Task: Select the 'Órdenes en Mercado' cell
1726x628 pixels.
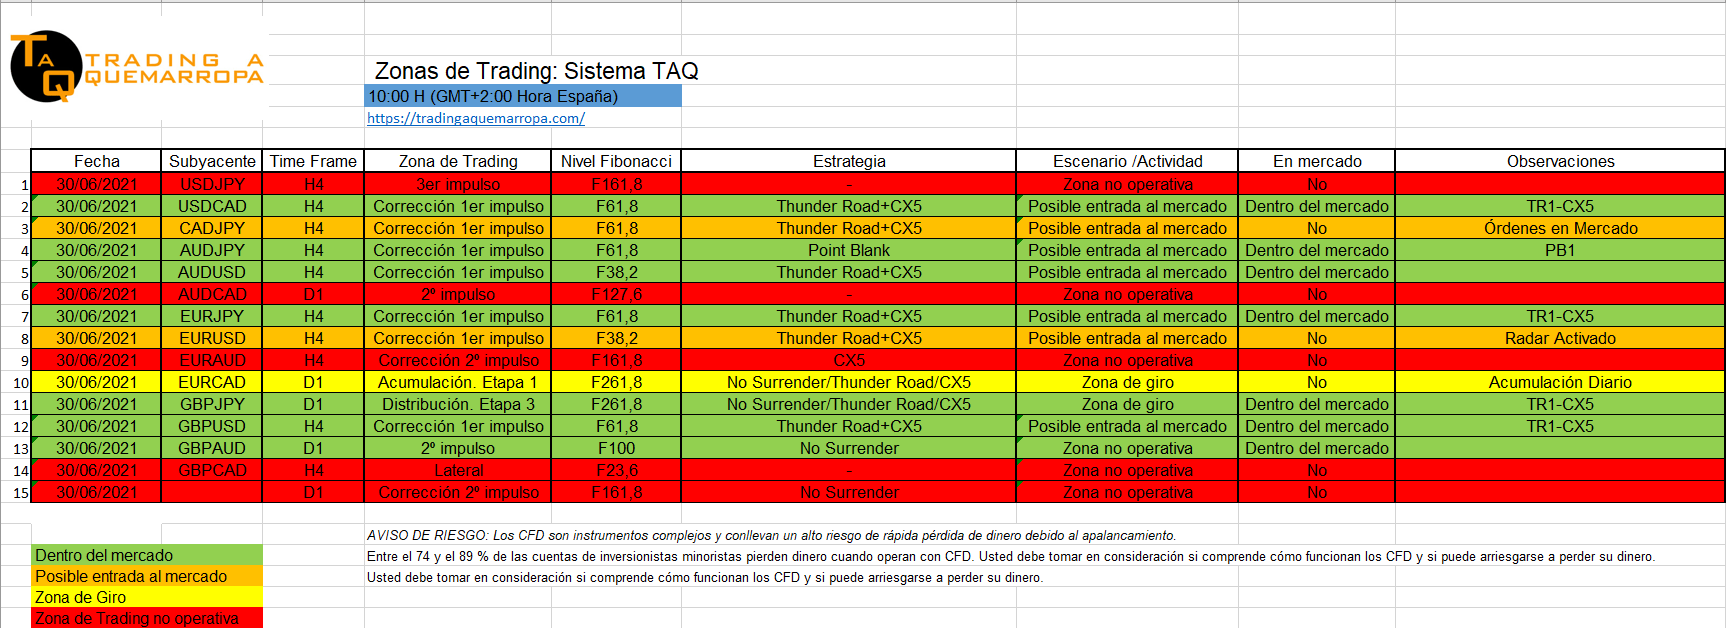Action: click(x=1560, y=228)
